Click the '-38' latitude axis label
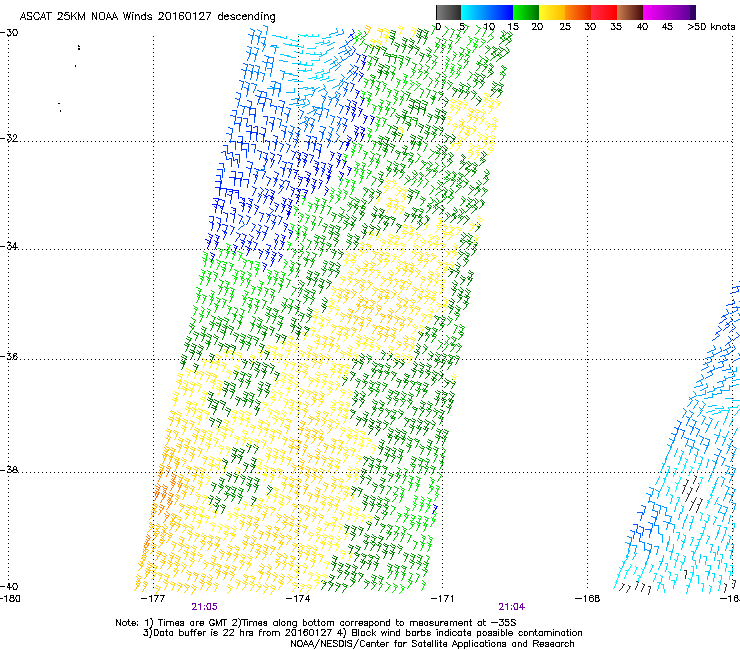Screen dimensions: 740x650 (x=9, y=470)
